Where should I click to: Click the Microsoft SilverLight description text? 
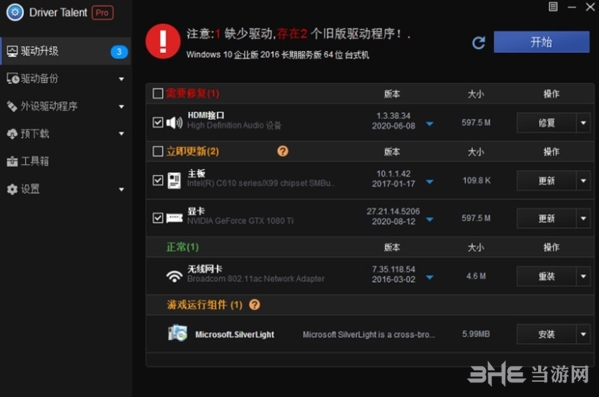click(369, 335)
